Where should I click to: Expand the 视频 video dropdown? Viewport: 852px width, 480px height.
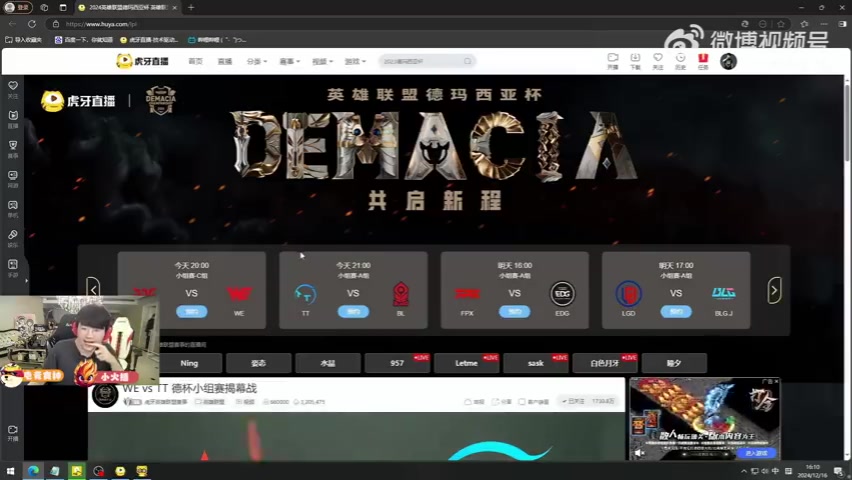(x=322, y=61)
